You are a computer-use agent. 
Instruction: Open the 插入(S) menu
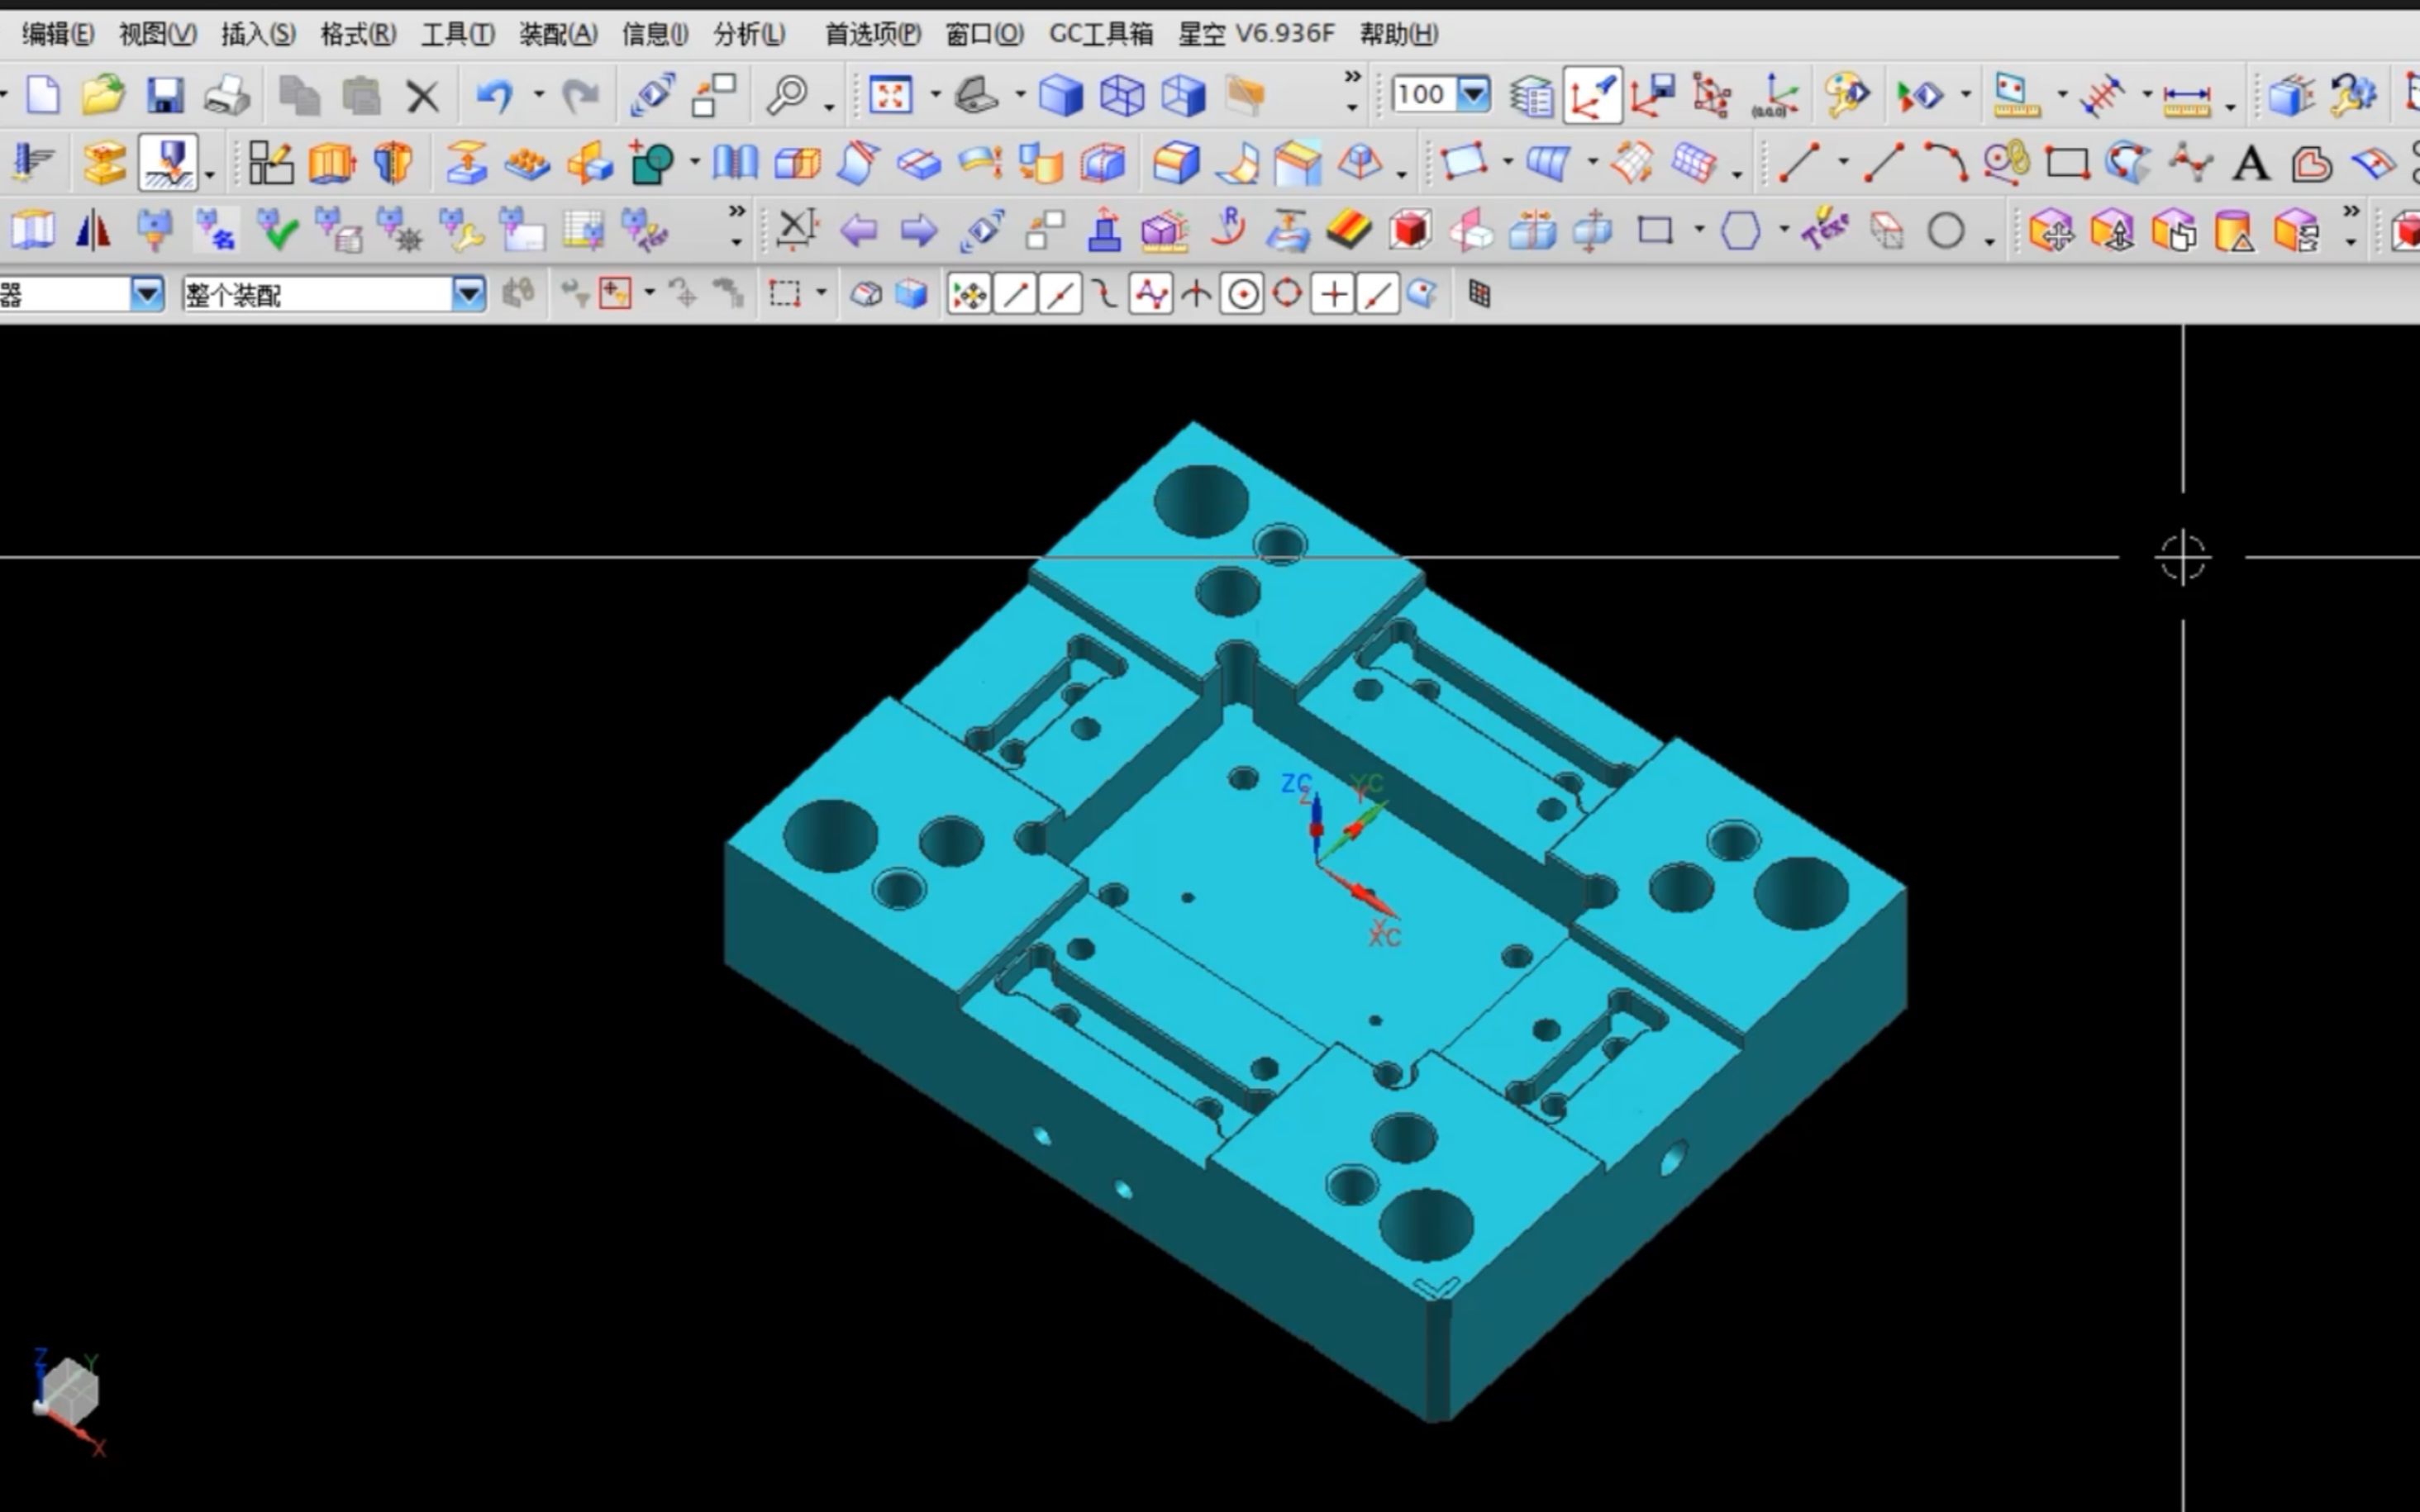tap(257, 34)
